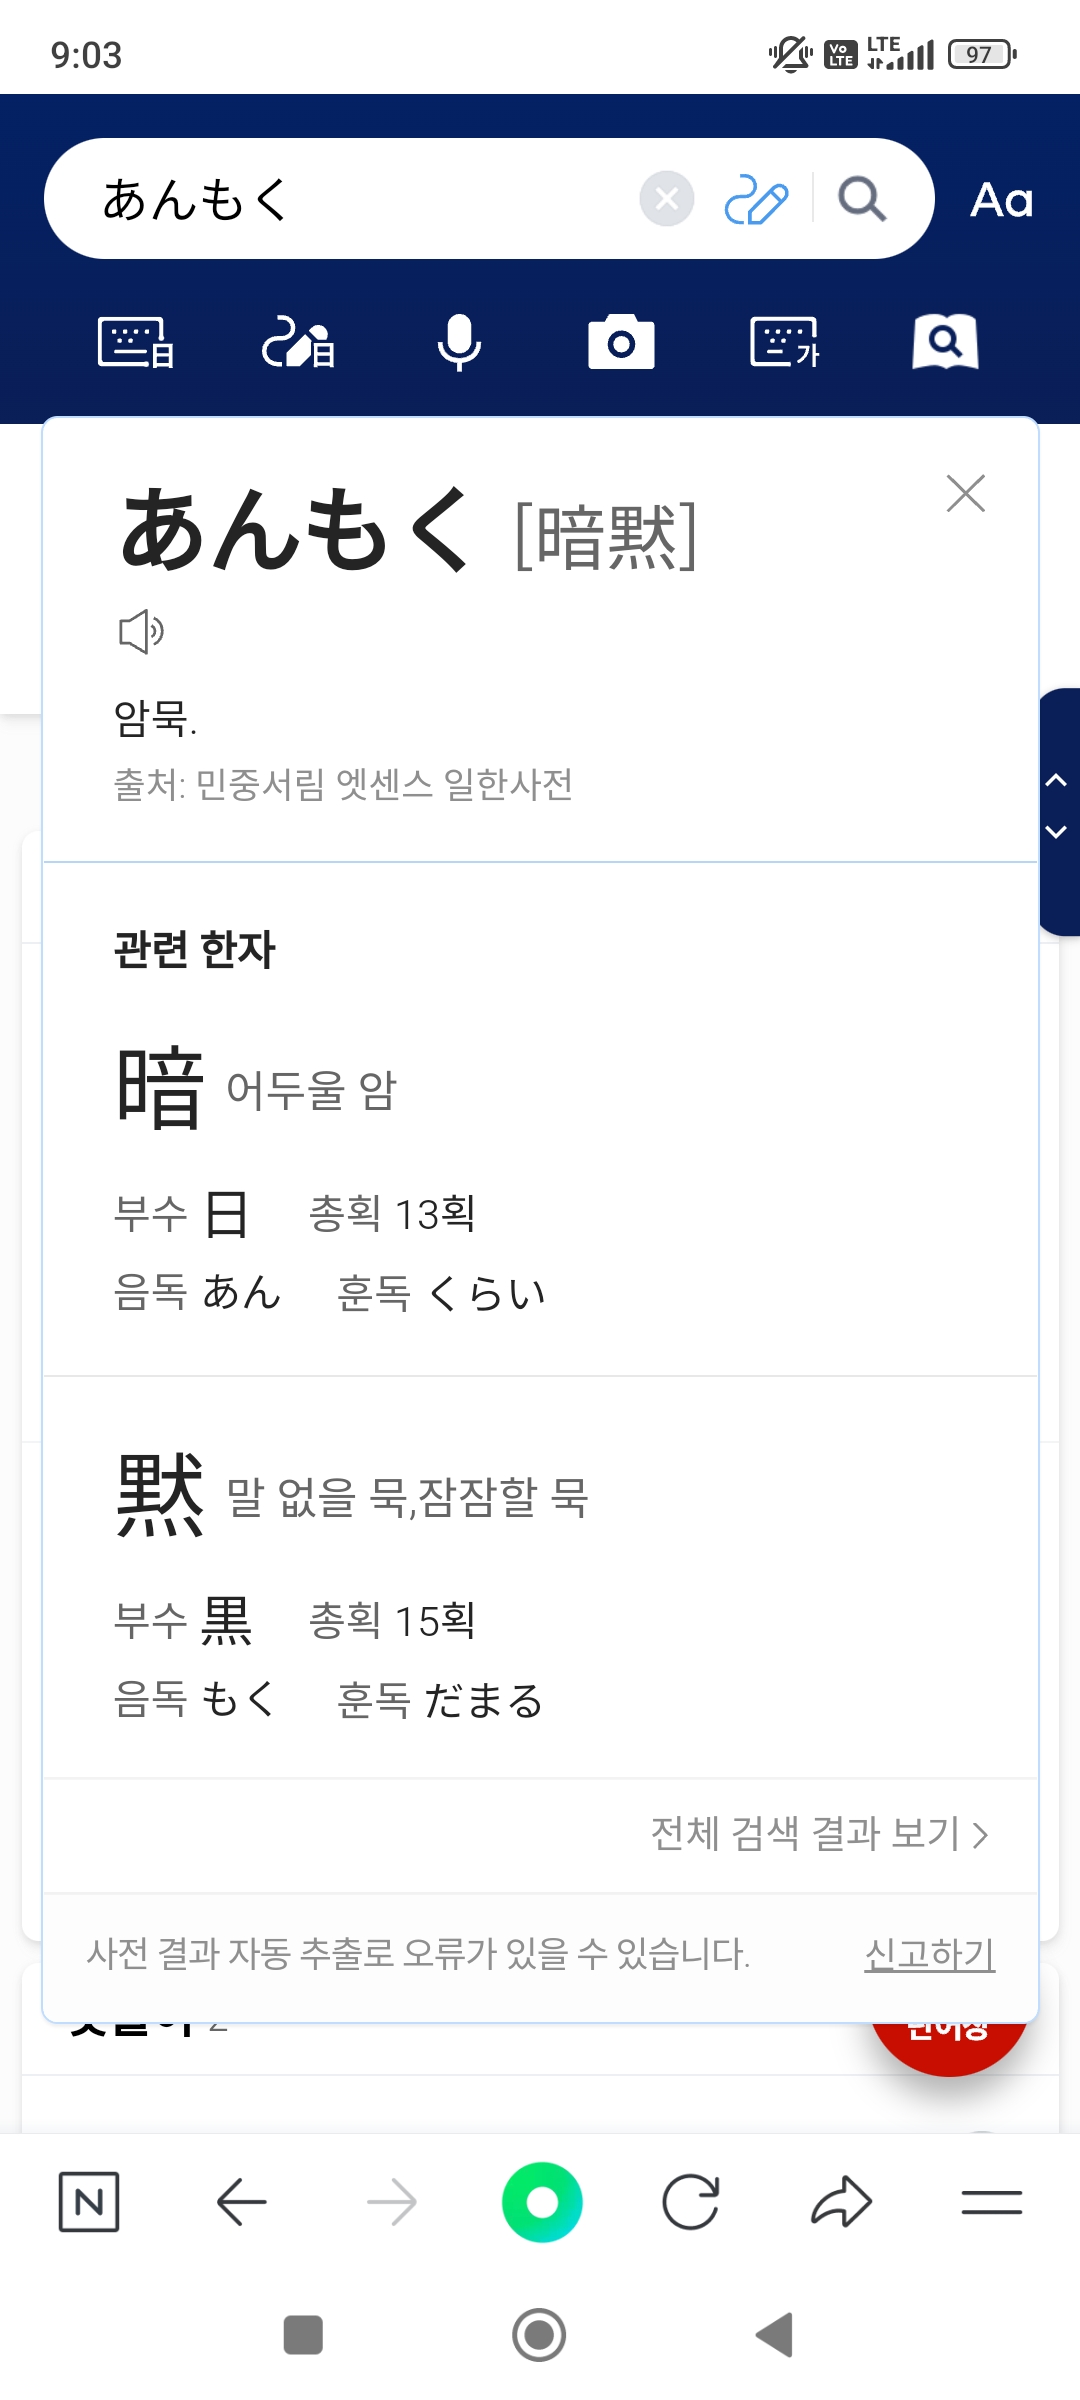Select the Japanese keyboard input icon
1080x2400 pixels.
(136, 343)
